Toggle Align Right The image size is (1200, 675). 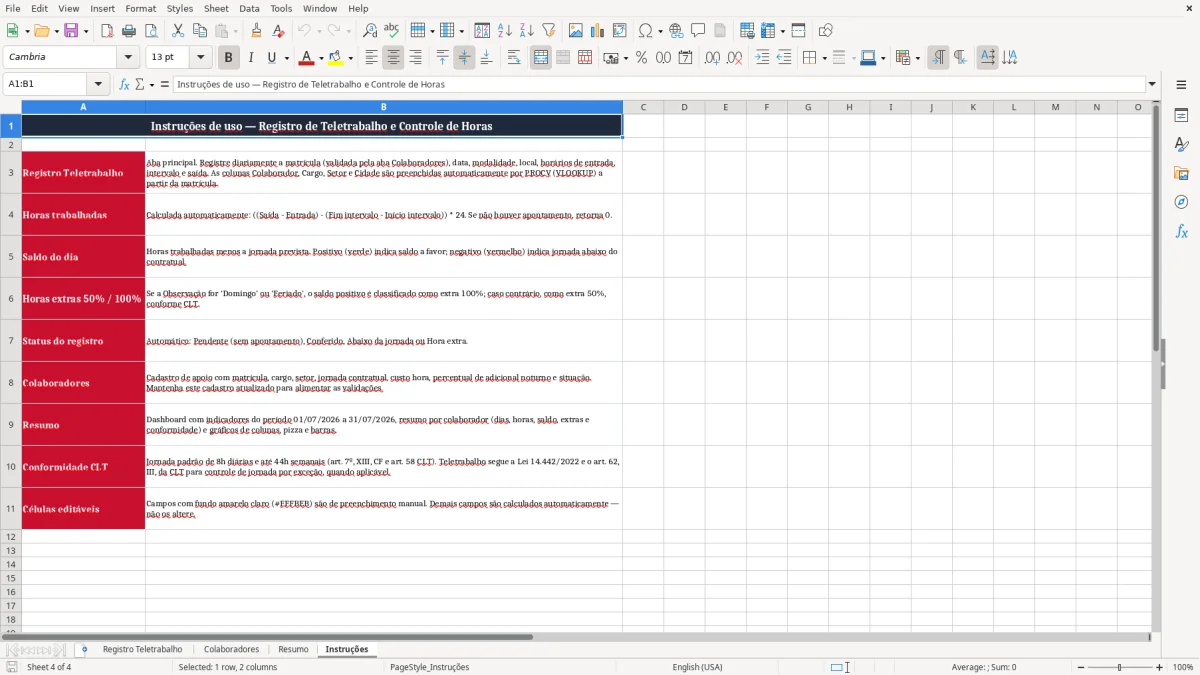[416, 58]
